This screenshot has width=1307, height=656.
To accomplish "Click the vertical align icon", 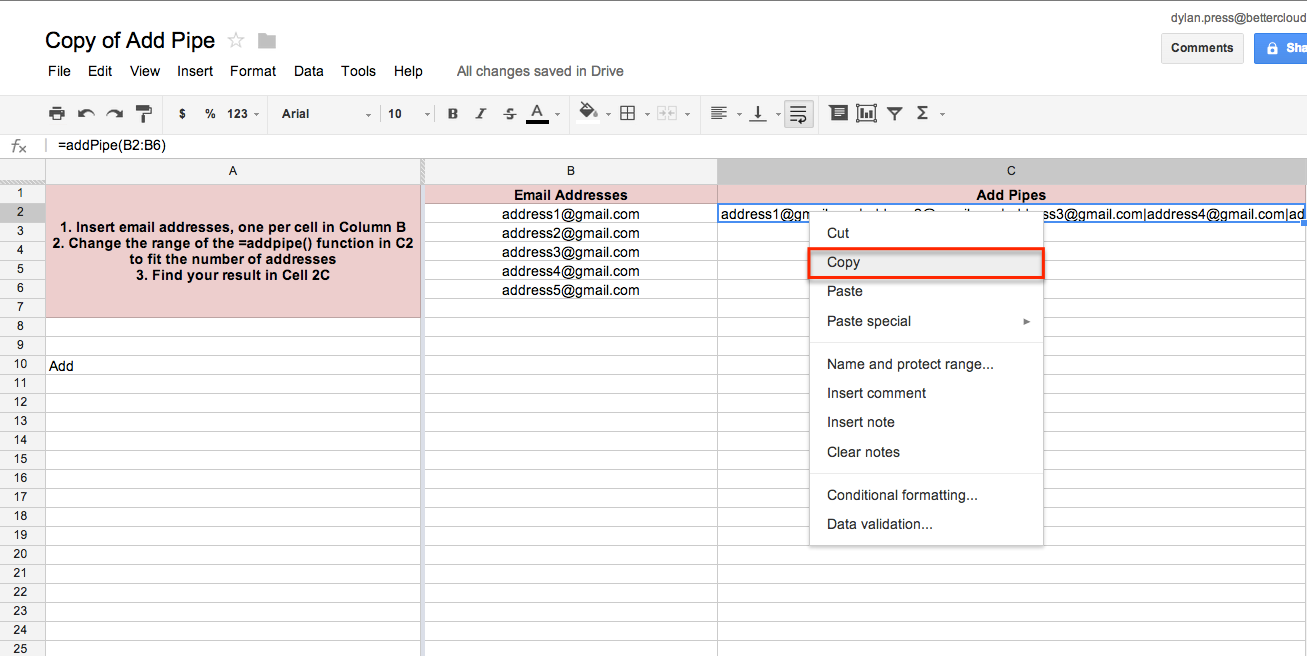I will tap(758, 114).
